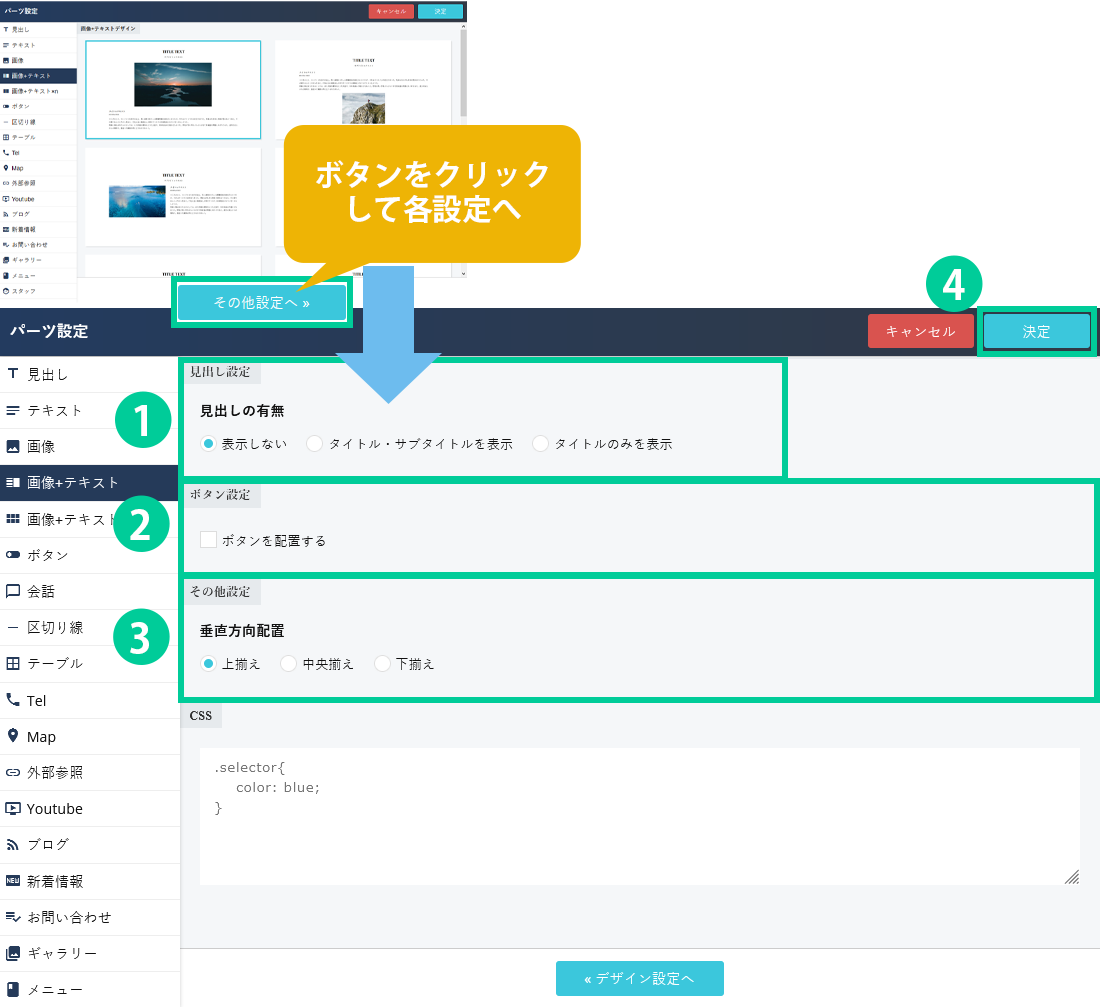Select the blog (ブログ) RSS icon
Viewport: 1100px width, 1007px height.
click(x=13, y=844)
